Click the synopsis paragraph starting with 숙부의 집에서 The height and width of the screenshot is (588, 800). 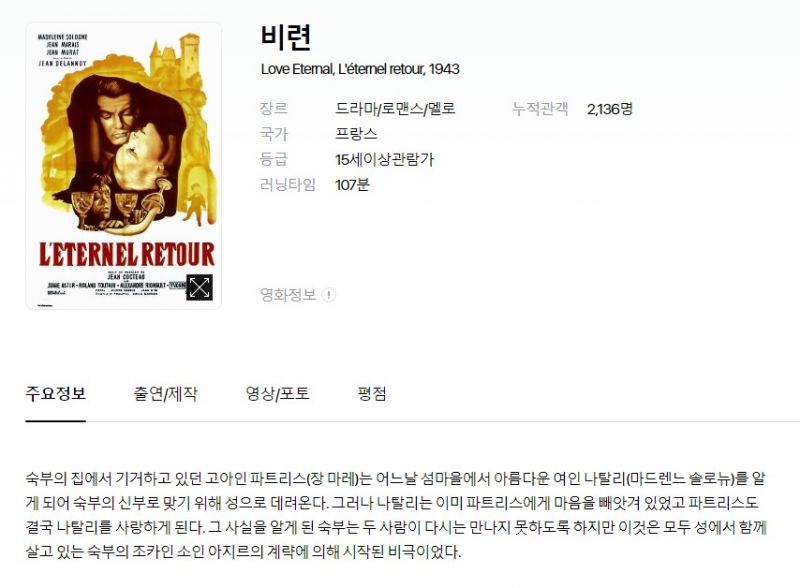(x=396, y=515)
